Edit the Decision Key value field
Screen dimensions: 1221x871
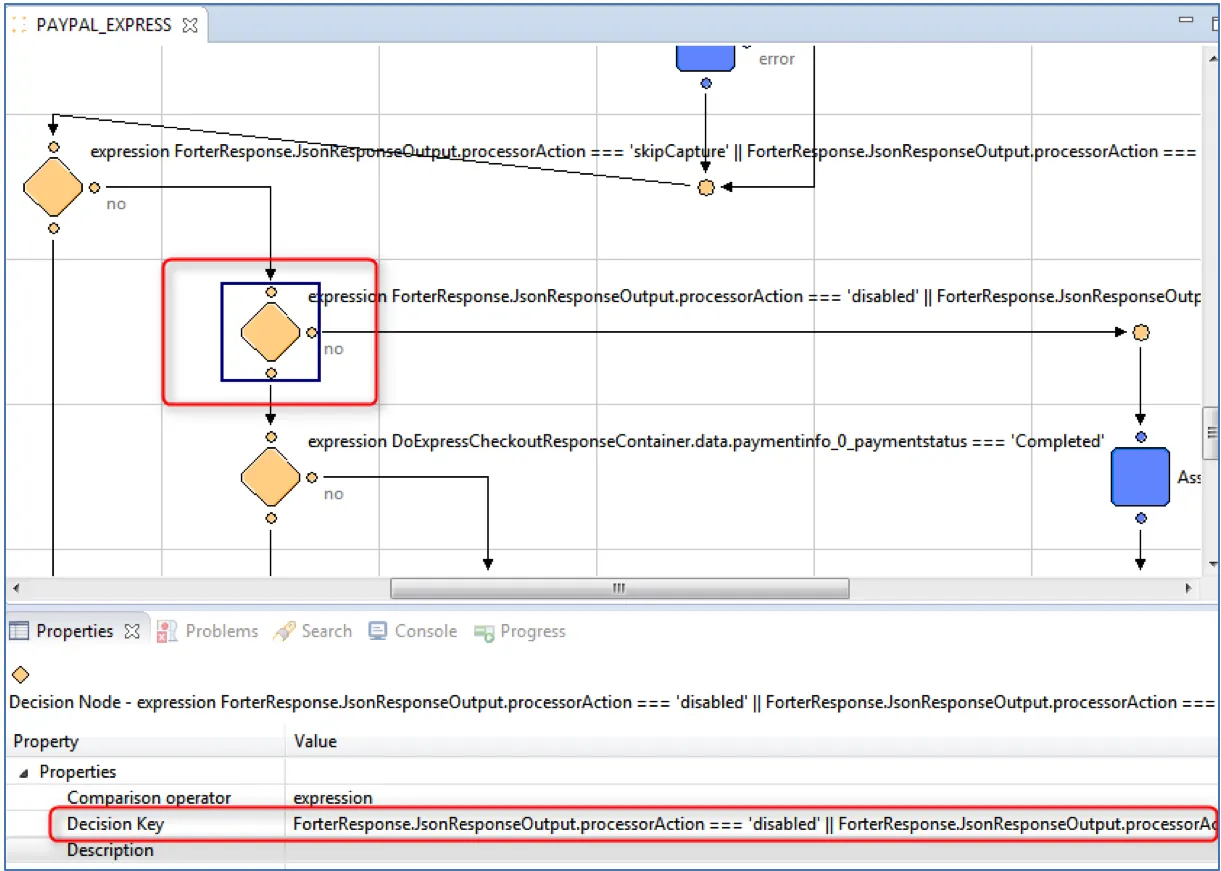point(754,824)
